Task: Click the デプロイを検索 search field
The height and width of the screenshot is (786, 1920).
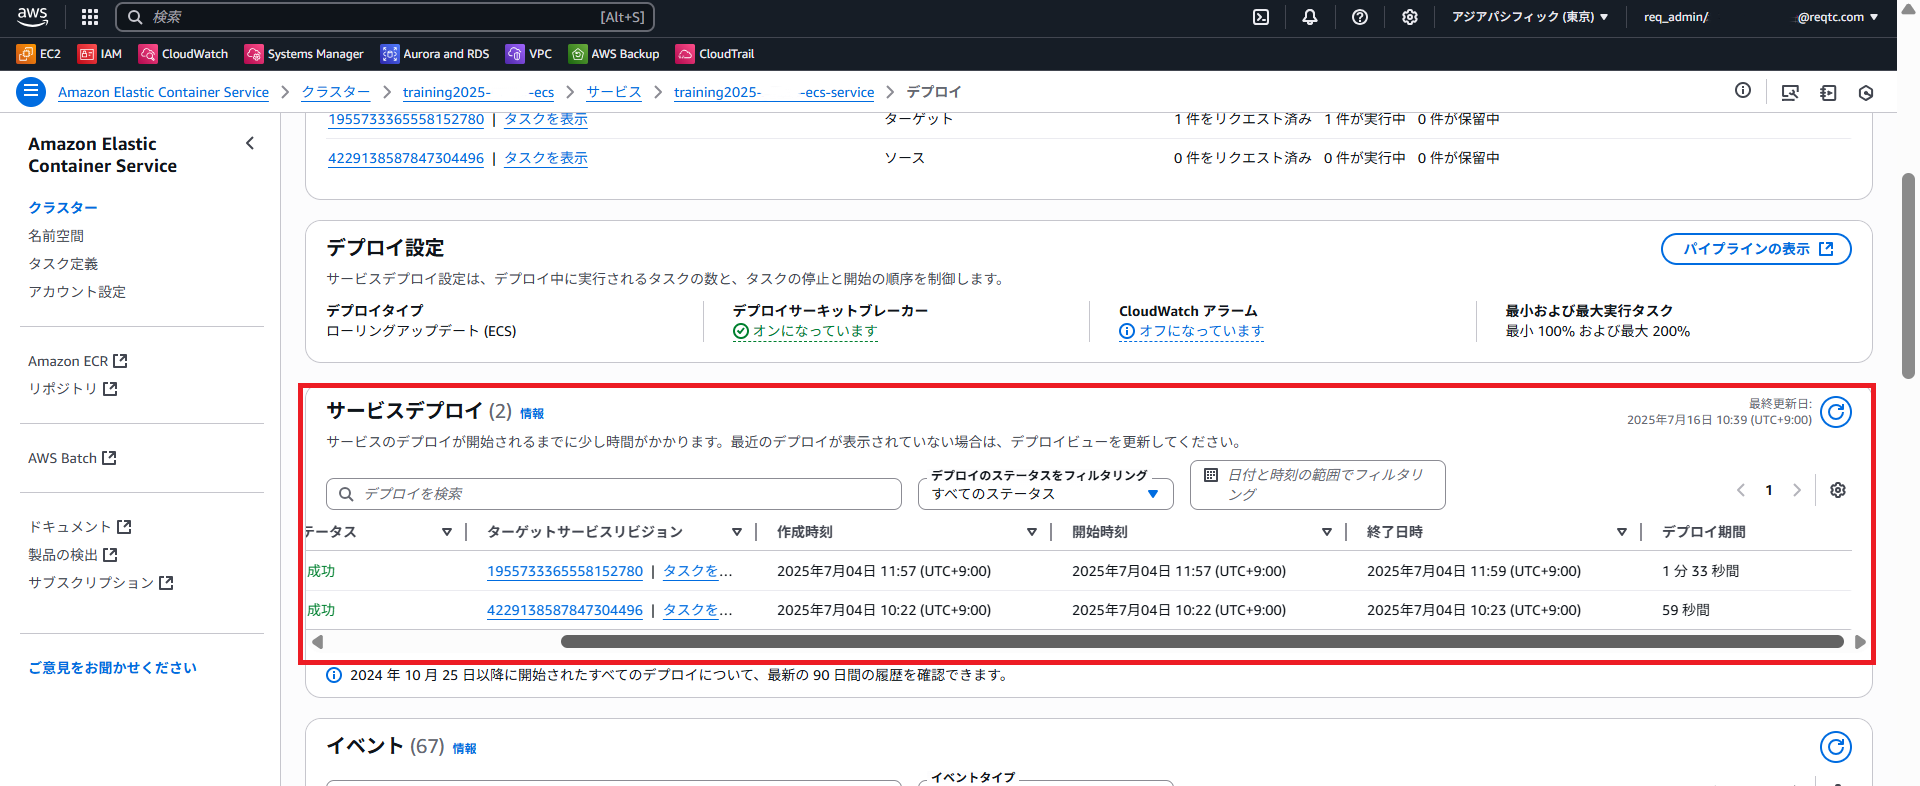Action: coord(614,494)
